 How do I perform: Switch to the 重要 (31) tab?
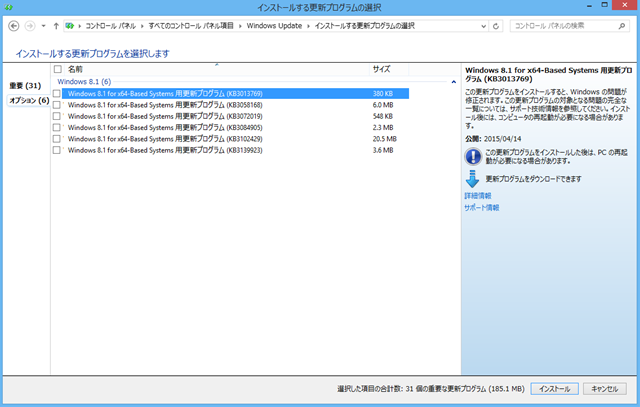coord(25,86)
